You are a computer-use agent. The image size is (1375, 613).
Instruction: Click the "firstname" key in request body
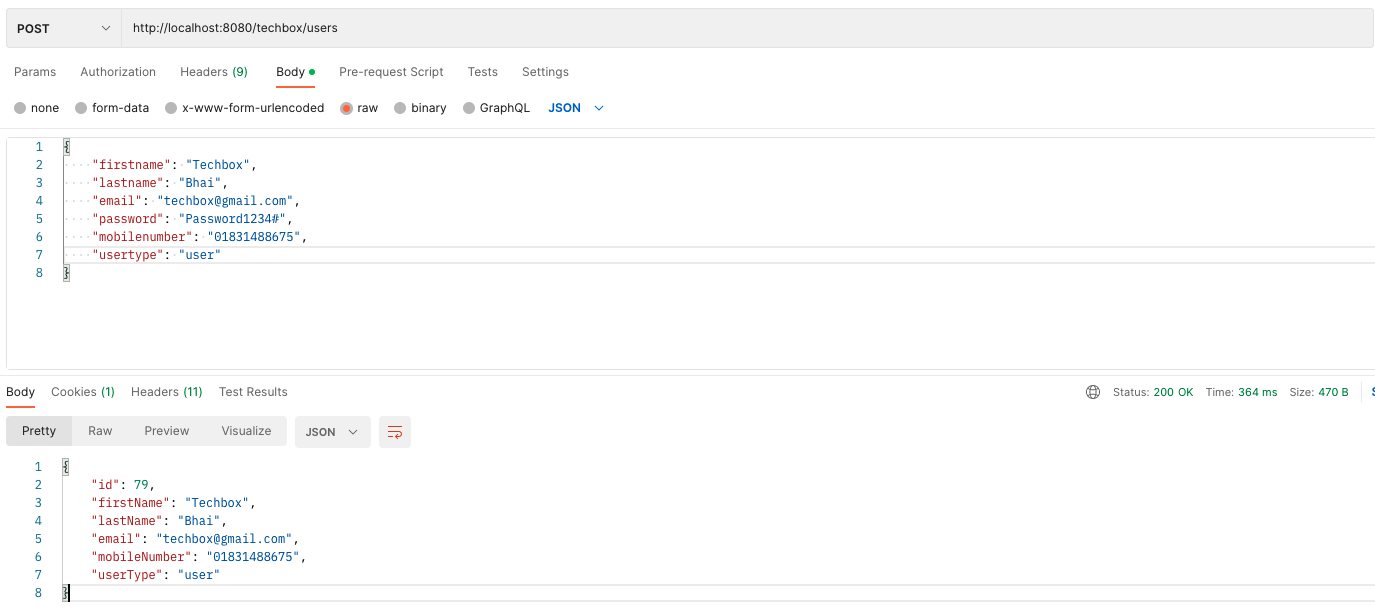click(131, 165)
